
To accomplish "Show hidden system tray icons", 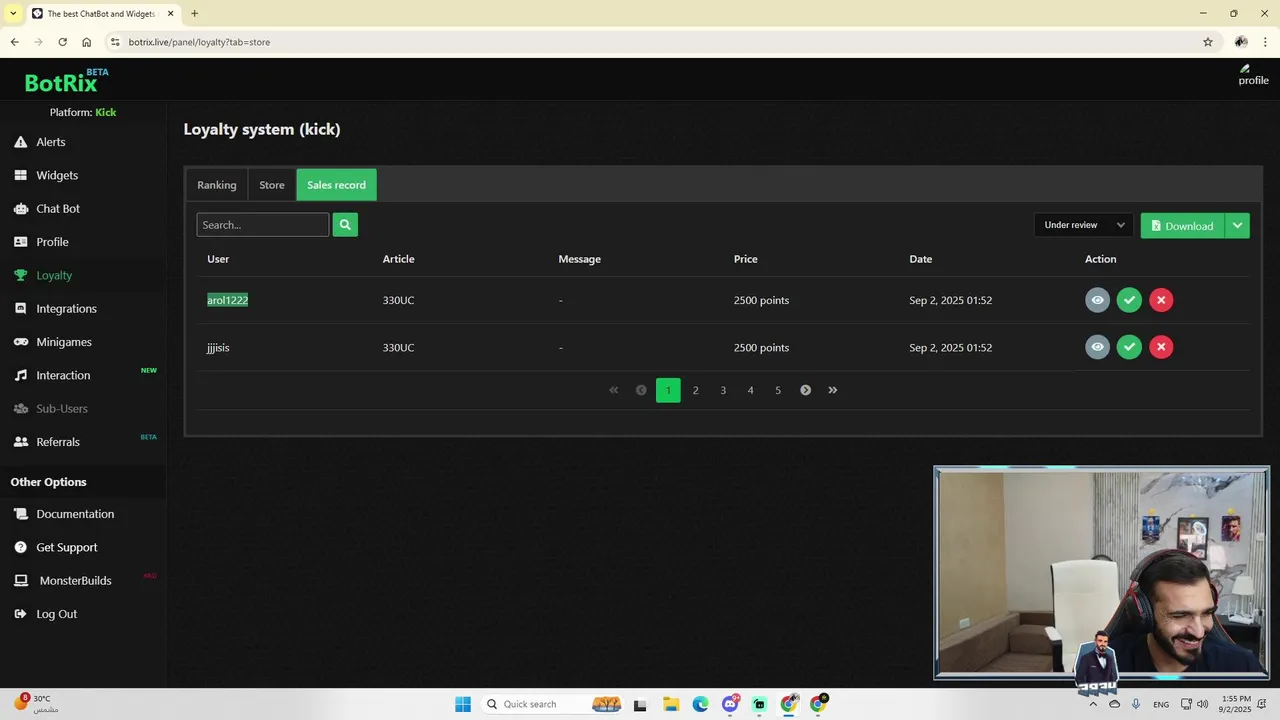I will click(x=1092, y=704).
